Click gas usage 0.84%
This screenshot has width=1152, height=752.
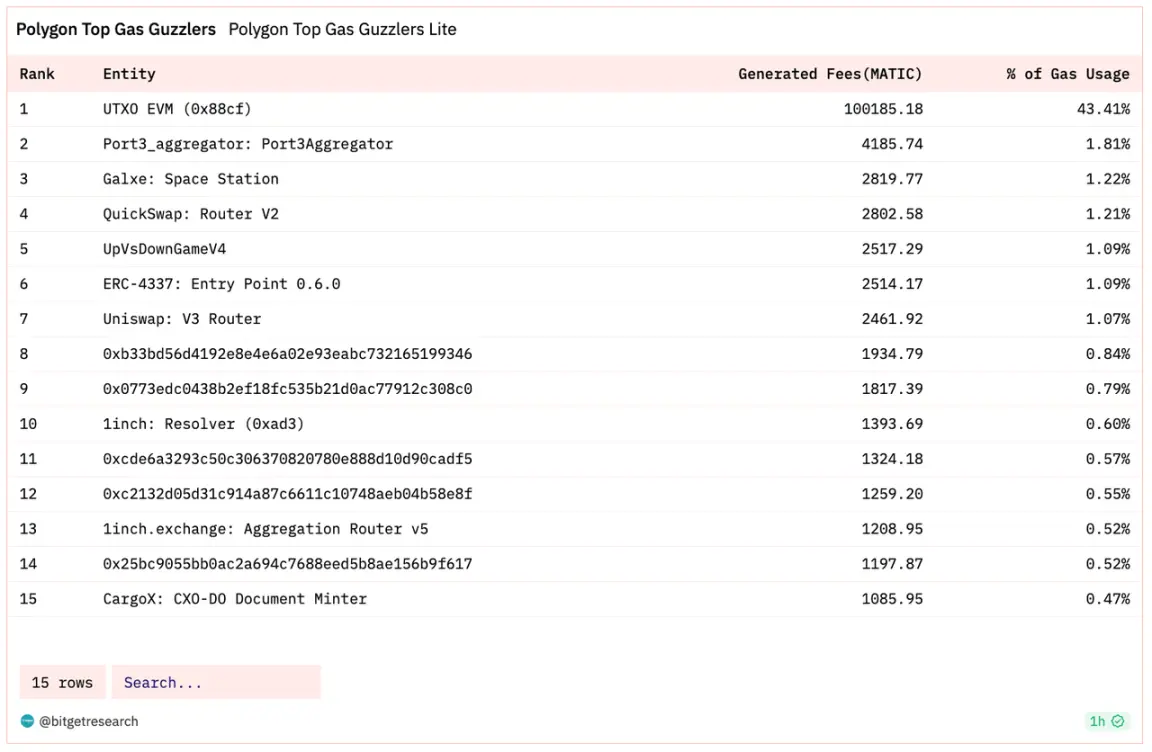click(1108, 354)
